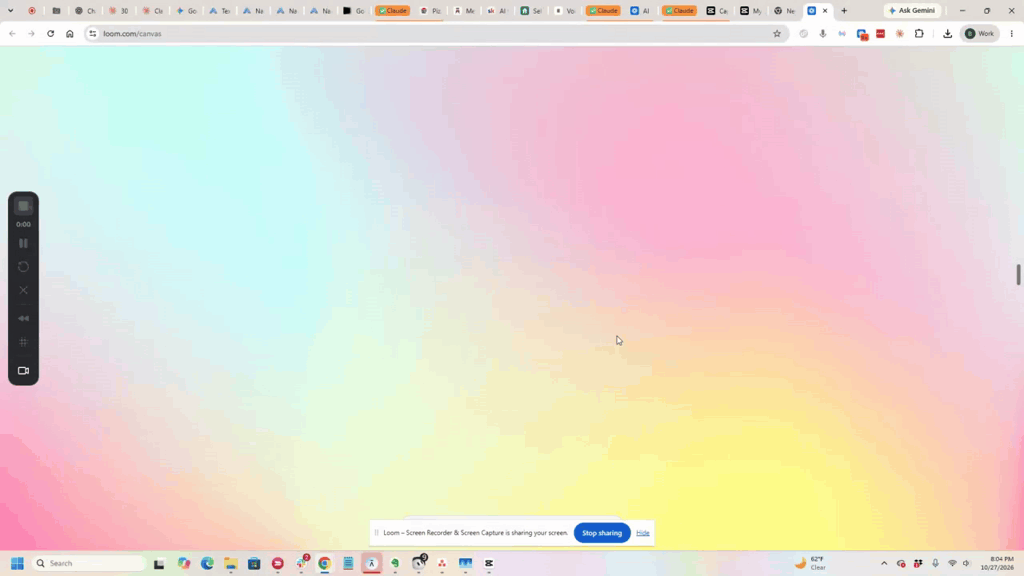The image size is (1024, 576).
Task: Open Microsoft Edge from the taskbar
Action: 207,563
